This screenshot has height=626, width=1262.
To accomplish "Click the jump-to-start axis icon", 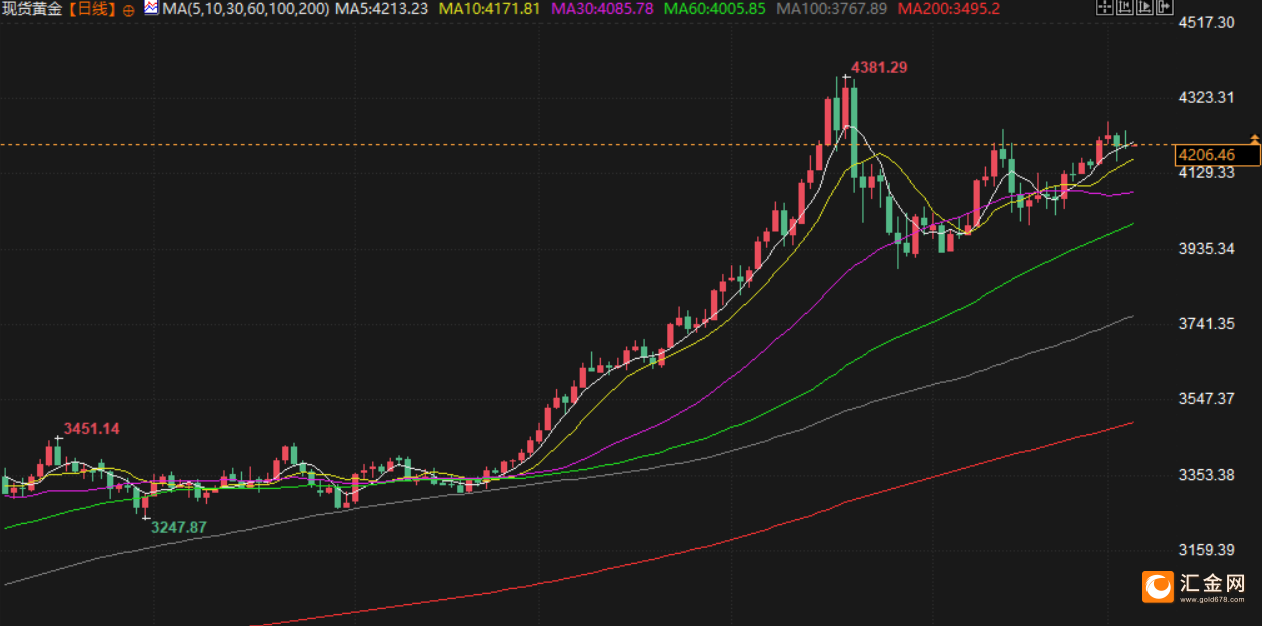I will (1125, 7).
